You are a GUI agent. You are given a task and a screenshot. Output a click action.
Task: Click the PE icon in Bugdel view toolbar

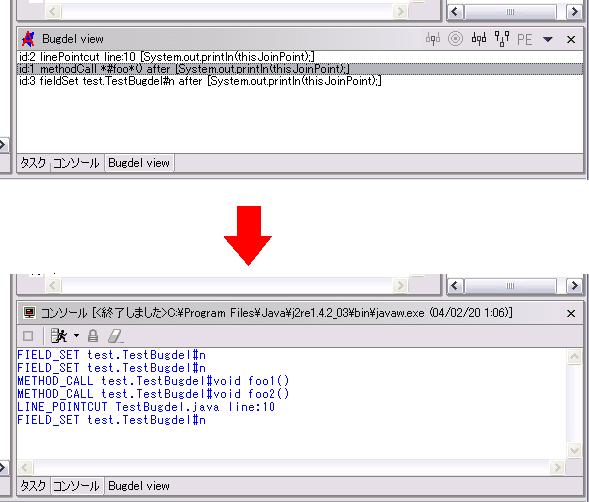click(525, 39)
